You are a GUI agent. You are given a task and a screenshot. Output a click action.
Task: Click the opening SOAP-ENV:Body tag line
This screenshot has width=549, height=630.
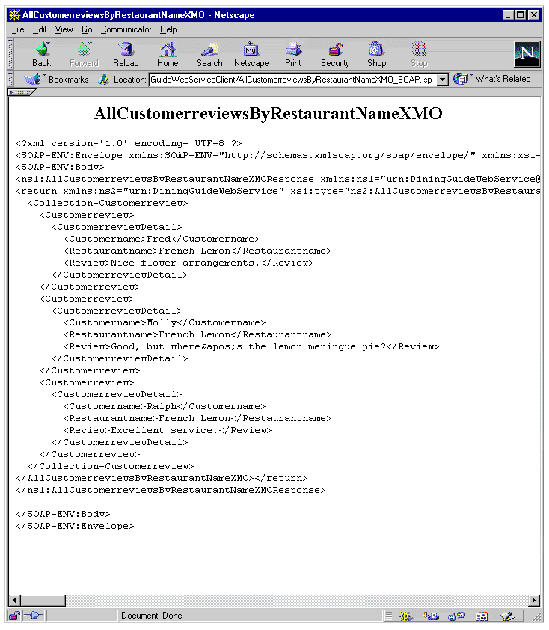[60, 167]
